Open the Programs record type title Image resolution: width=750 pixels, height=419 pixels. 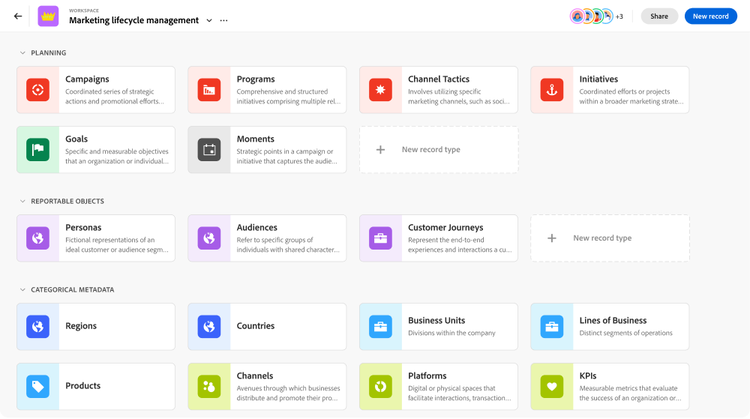(255, 79)
